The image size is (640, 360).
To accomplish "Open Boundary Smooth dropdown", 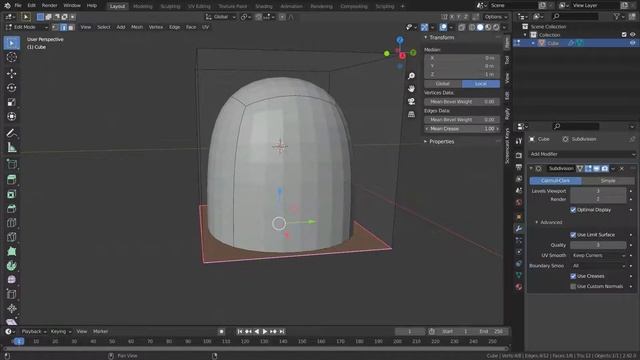I will [x=598, y=266].
